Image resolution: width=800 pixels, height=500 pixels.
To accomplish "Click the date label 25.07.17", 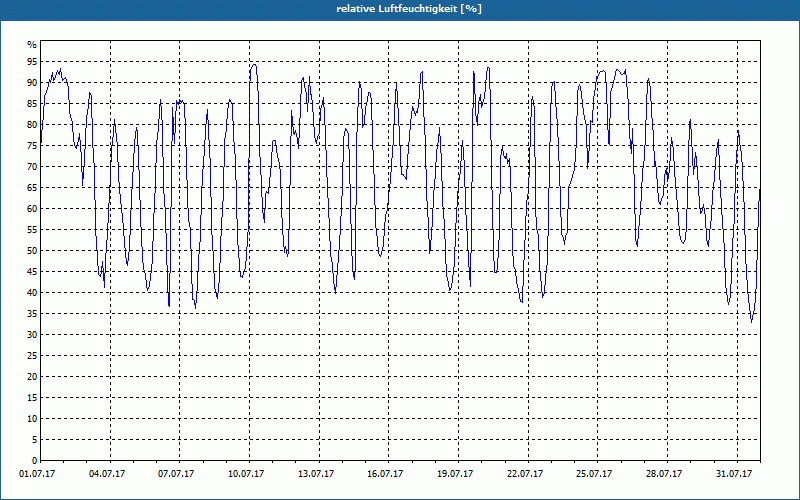I will [x=594, y=474].
